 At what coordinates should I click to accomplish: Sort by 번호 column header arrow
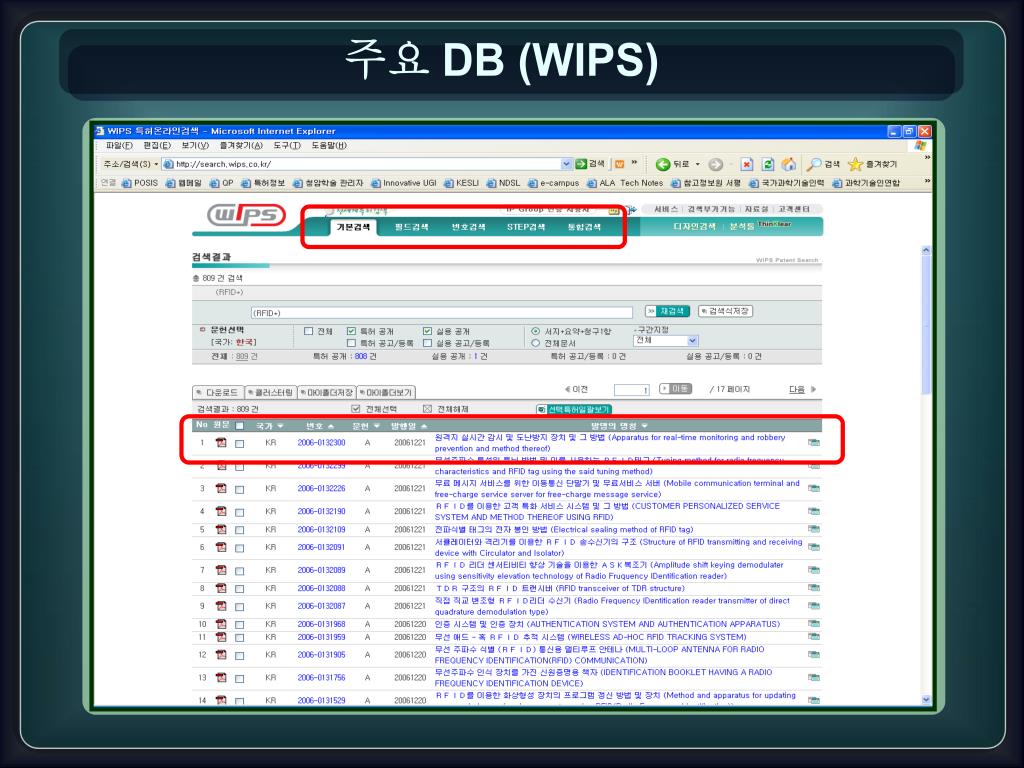[x=331, y=426]
